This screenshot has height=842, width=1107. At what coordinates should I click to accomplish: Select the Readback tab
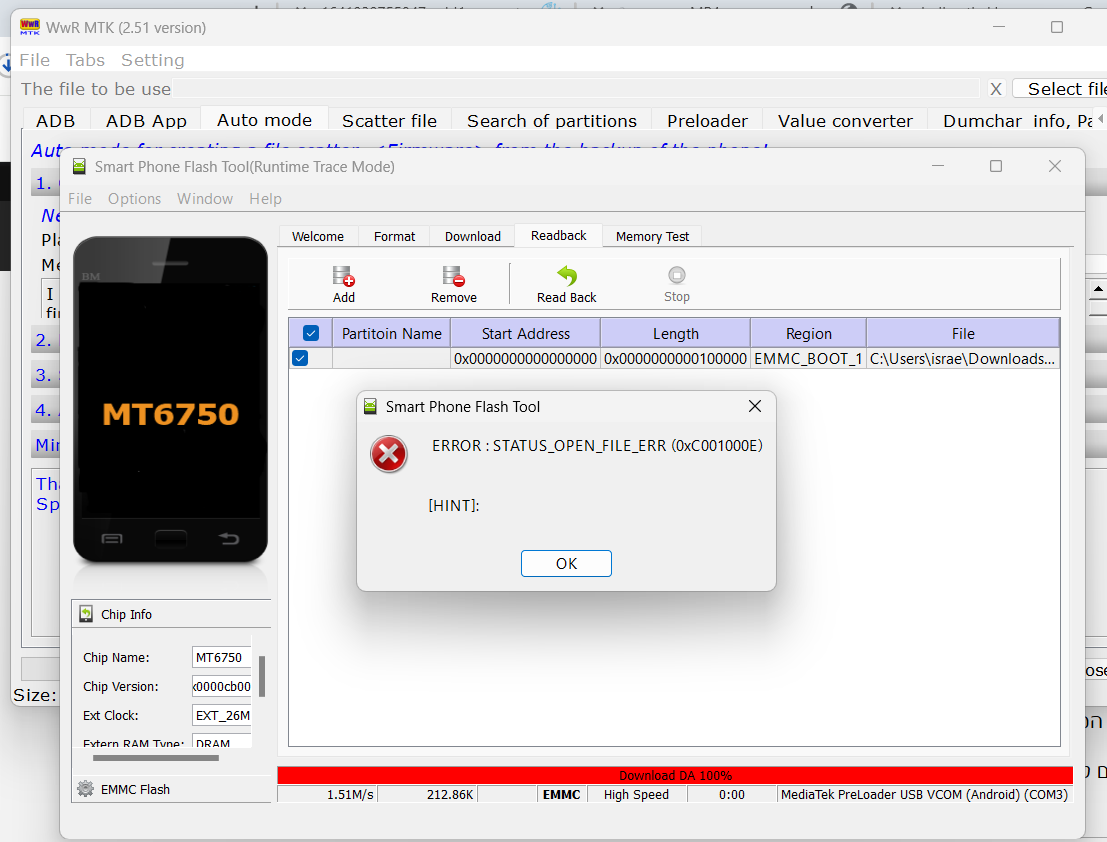[558, 235]
